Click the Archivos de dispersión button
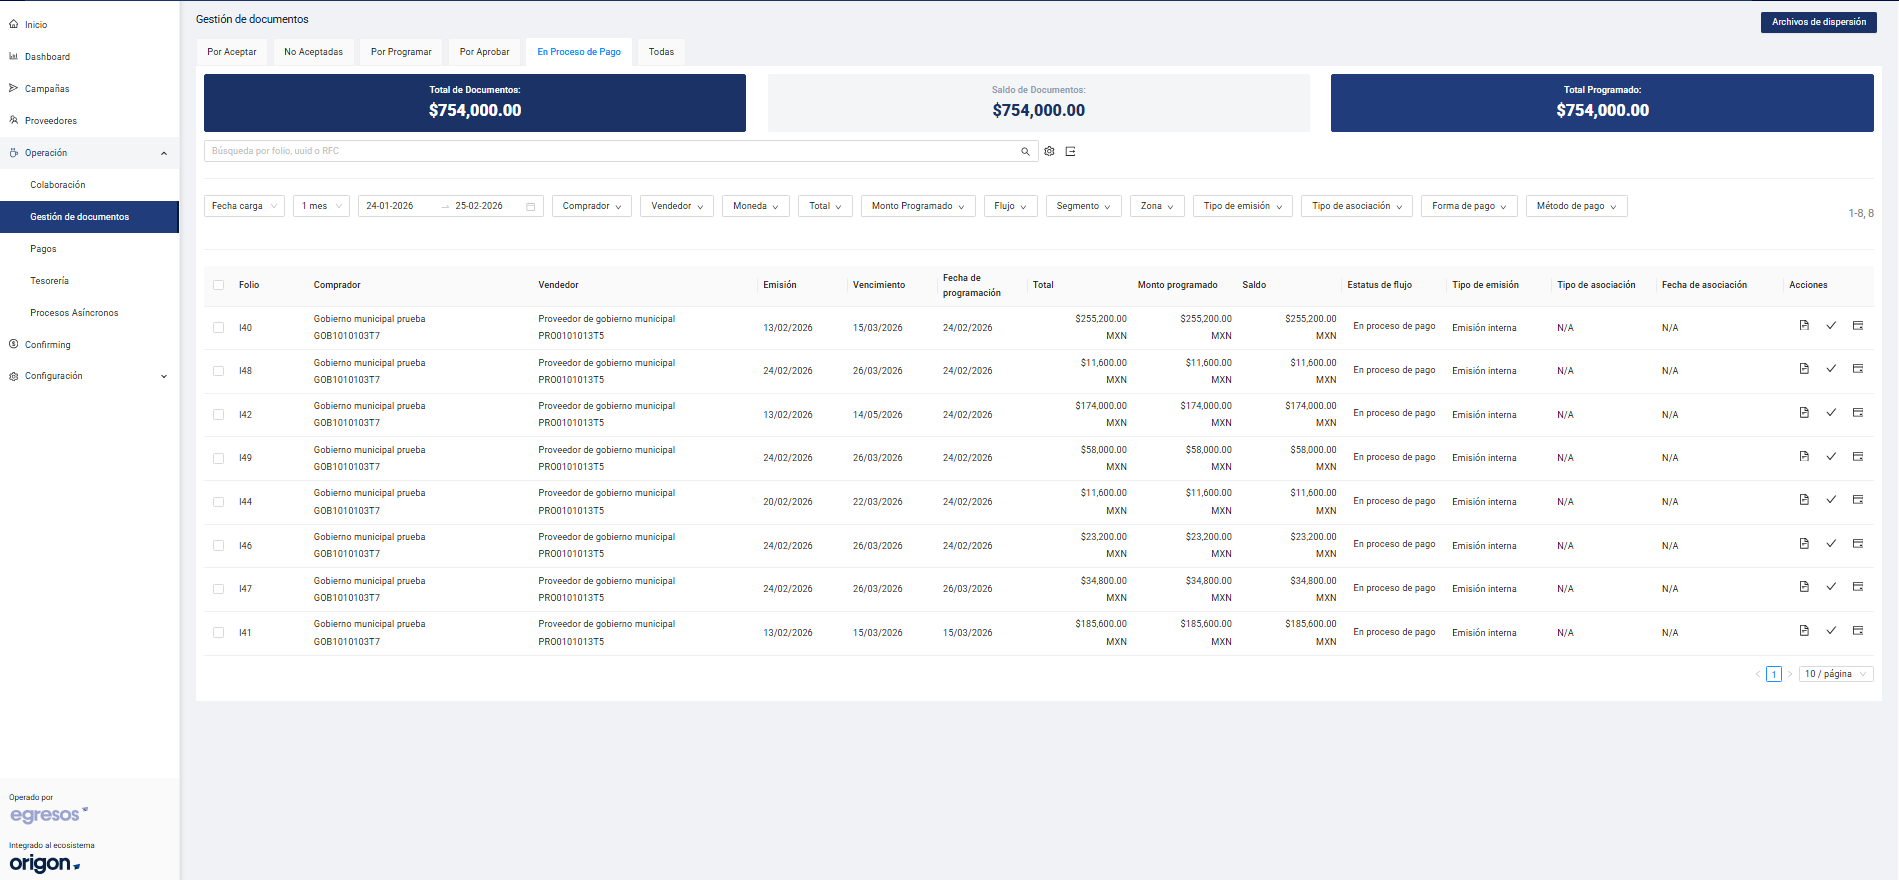This screenshot has height=880, width=1899. pyautogui.click(x=1818, y=22)
